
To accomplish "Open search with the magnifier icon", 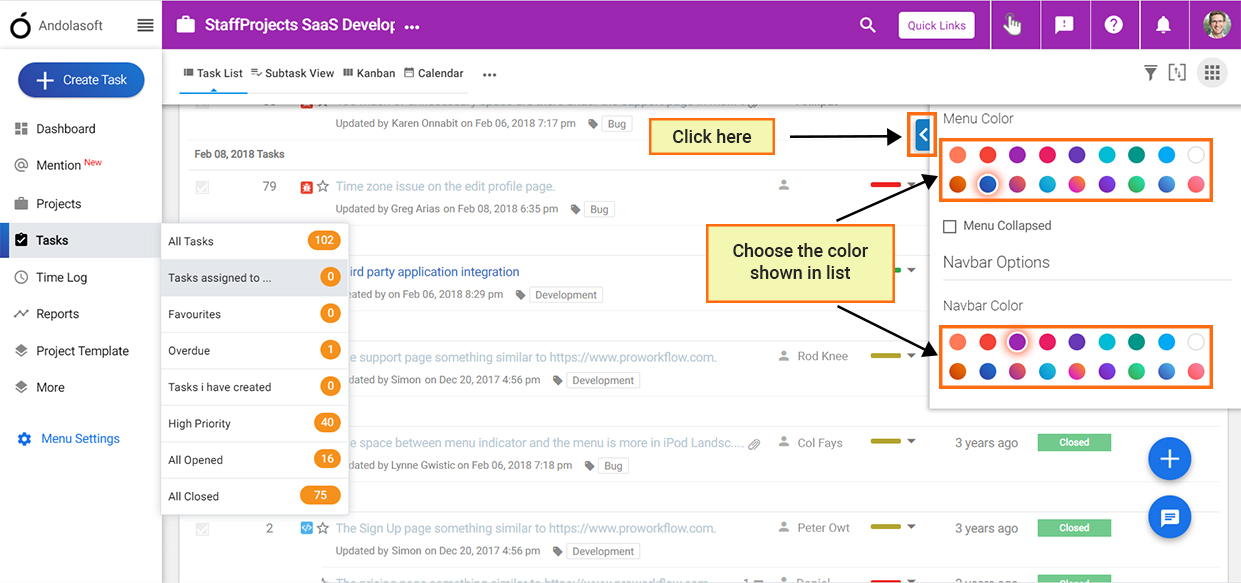I will pos(867,25).
